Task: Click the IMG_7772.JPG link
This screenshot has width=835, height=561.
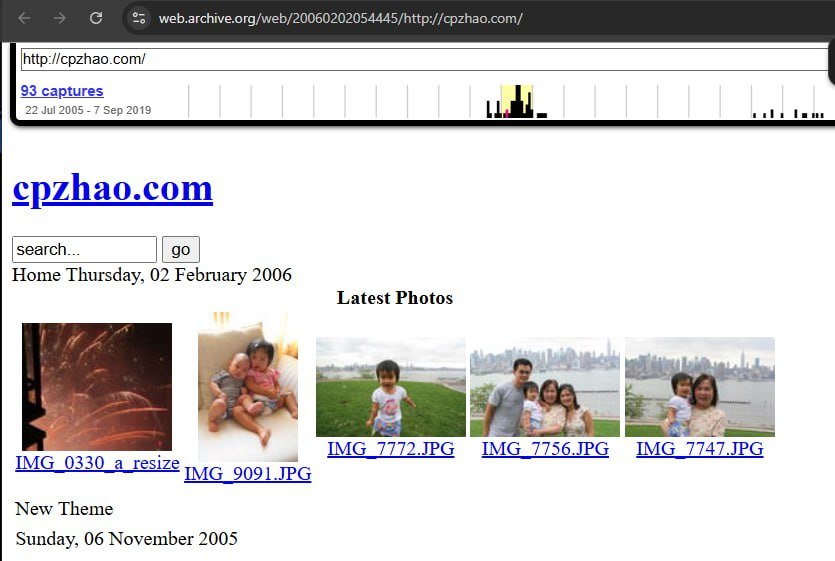Action: (391, 449)
